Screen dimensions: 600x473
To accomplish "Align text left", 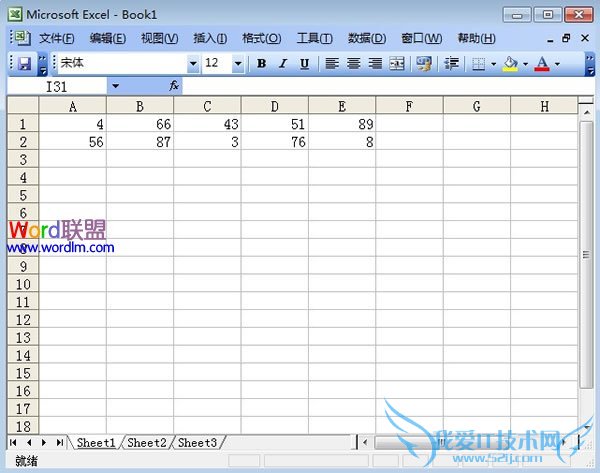I will click(x=332, y=64).
